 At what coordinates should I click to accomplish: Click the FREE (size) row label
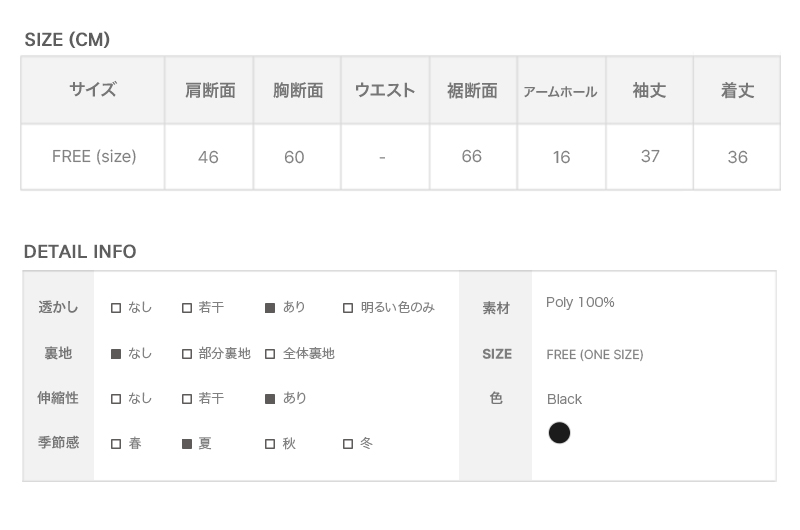click(x=94, y=156)
